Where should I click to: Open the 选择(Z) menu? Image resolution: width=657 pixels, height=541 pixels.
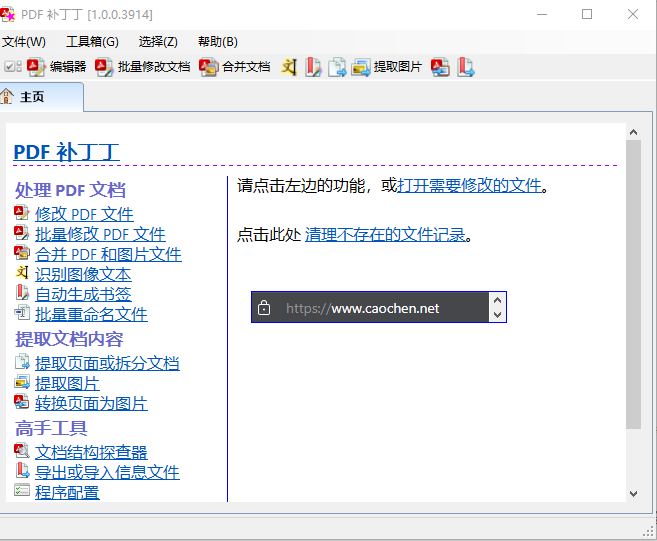pyautogui.click(x=158, y=42)
